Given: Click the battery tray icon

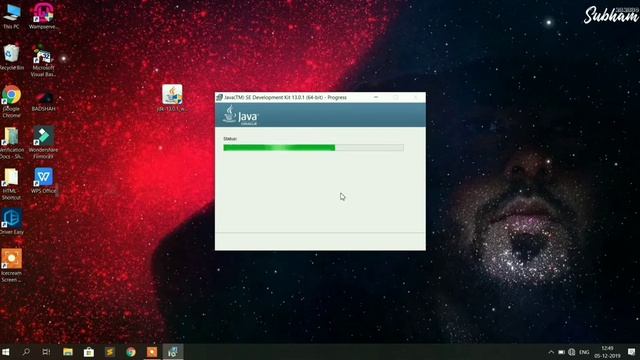Looking at the screenshot, I should [561, 352].
